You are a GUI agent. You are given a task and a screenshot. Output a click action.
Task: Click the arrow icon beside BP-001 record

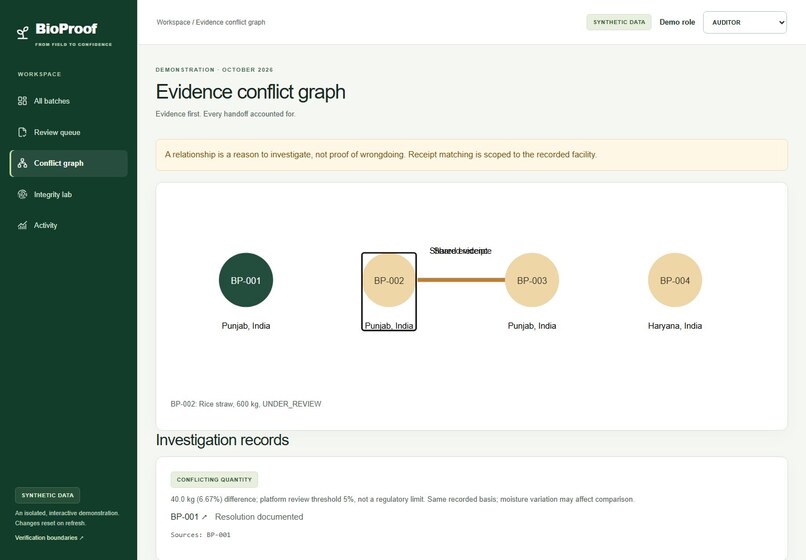204,517
